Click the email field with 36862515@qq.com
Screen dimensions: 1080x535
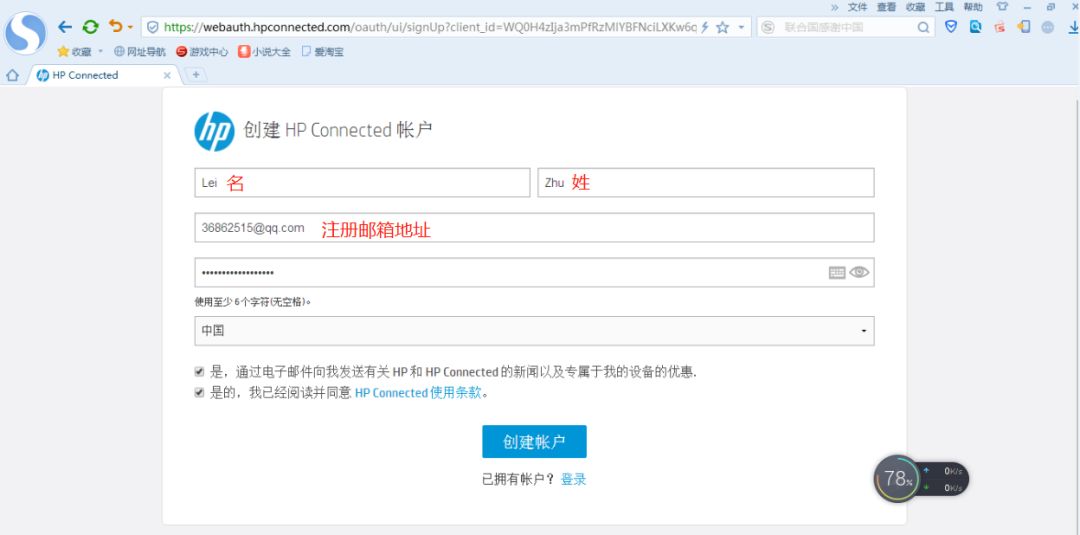[x=534, y=228]
